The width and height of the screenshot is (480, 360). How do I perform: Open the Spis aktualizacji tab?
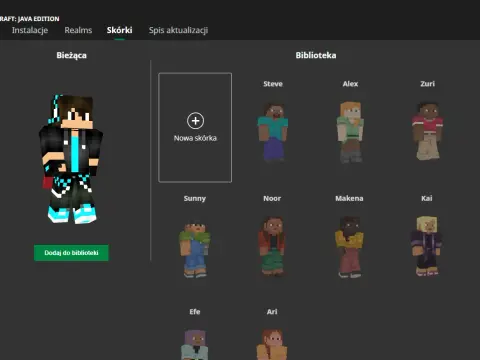(178, 30)
